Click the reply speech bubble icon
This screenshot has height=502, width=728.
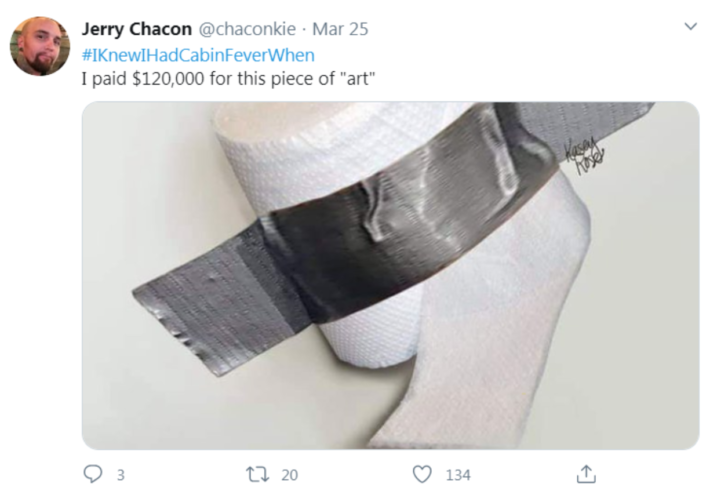point(93,474)
